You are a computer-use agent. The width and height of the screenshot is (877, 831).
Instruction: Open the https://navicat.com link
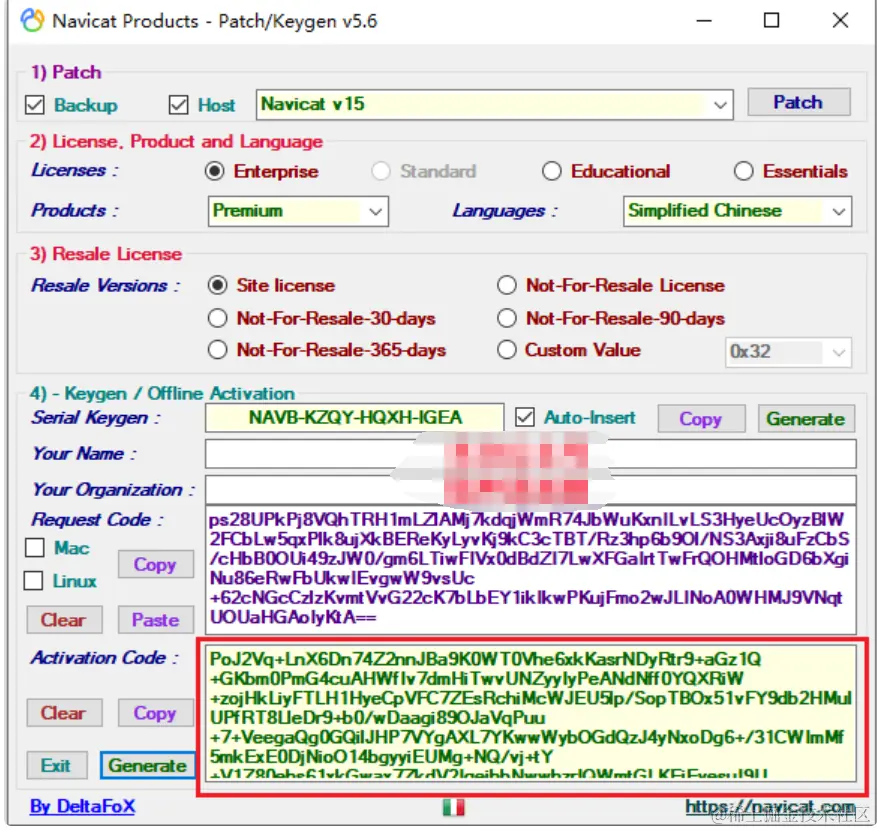[770, 806]
